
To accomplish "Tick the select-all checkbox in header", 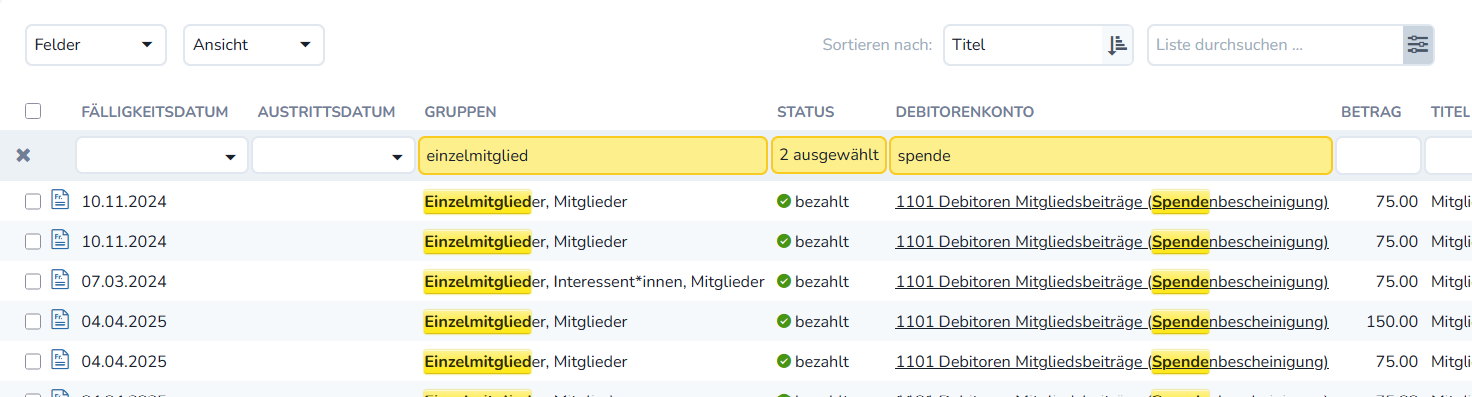I will 33,112.
